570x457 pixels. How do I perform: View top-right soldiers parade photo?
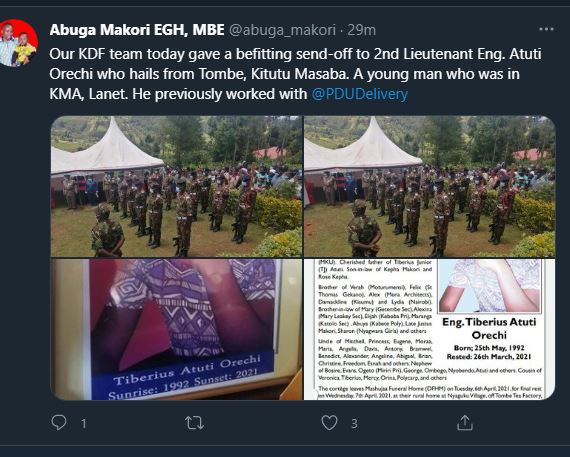pos(430,187)
